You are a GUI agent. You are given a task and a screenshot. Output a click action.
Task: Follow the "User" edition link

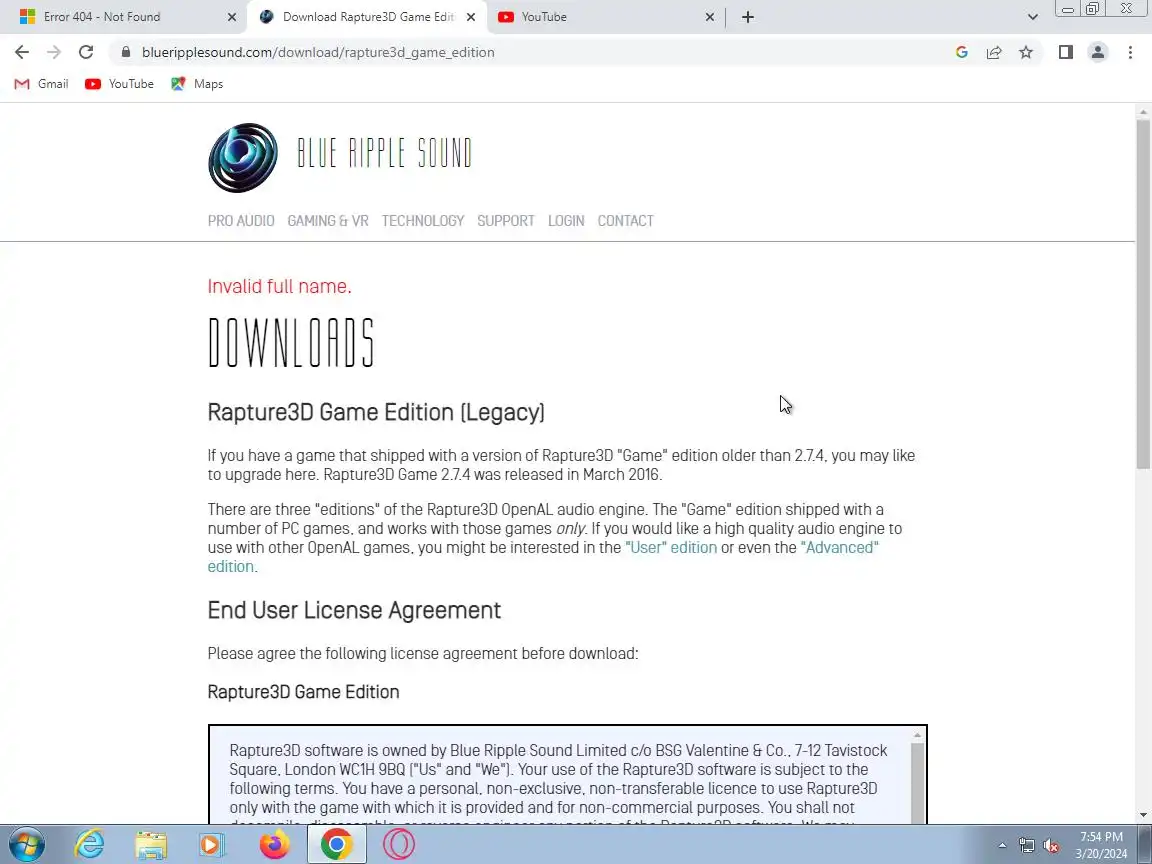671,548
